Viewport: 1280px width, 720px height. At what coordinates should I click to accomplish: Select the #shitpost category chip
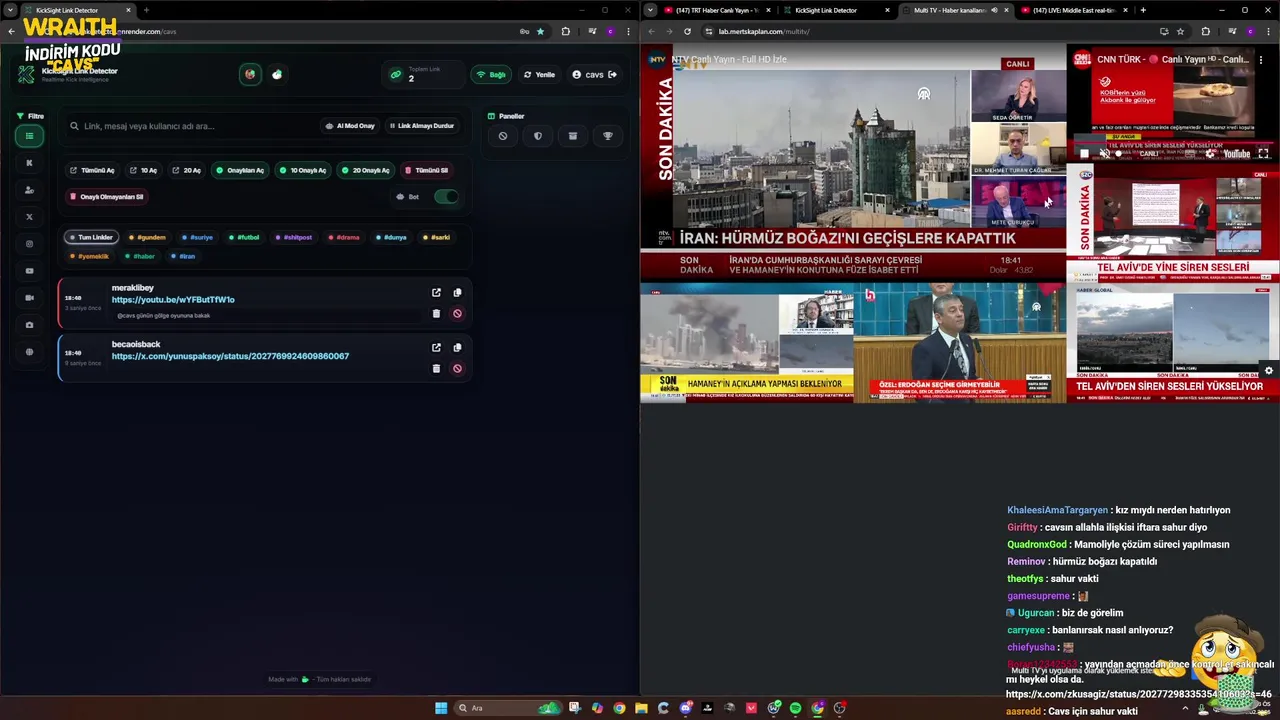pyautogui.click(x=294, y=237)
